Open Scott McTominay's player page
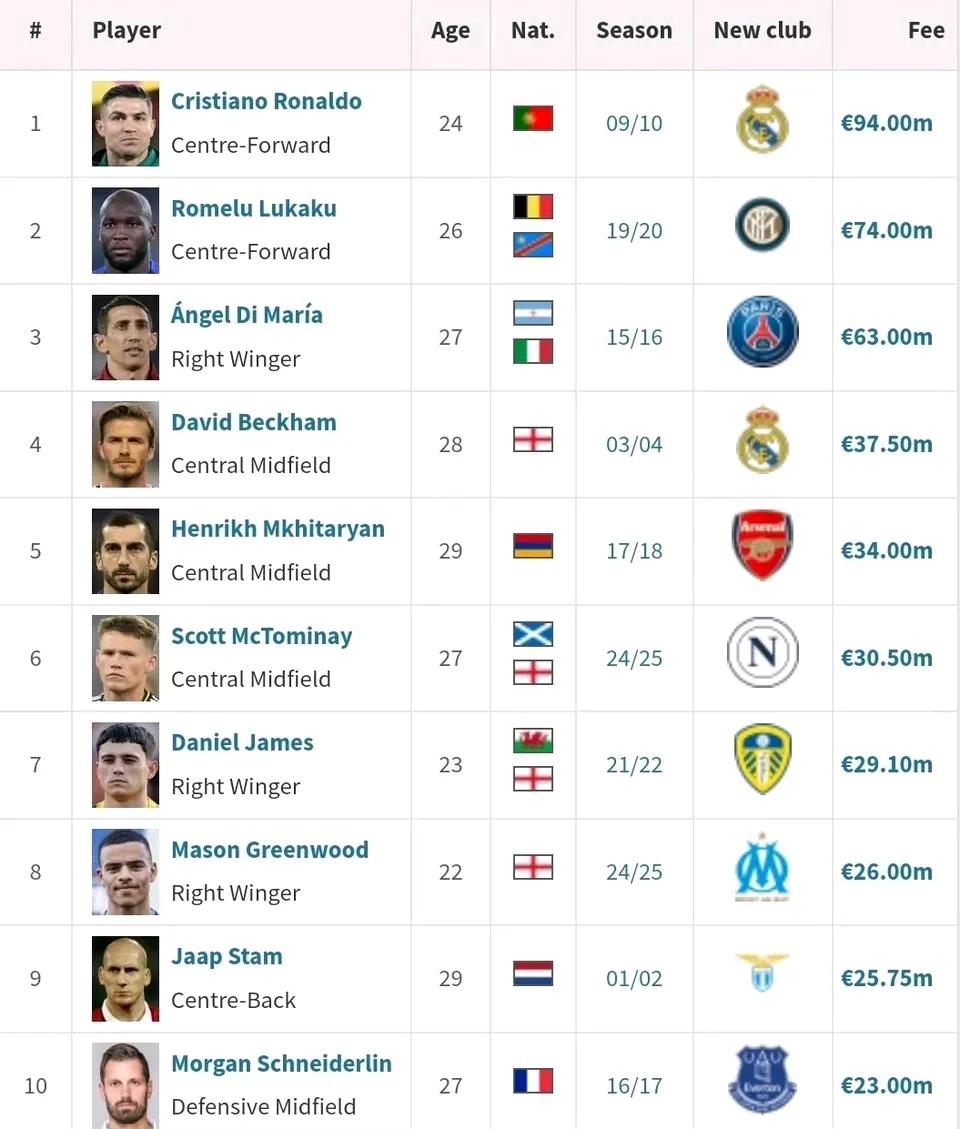The height and width of the screenshot is (1129, 960). coord(261,636)
